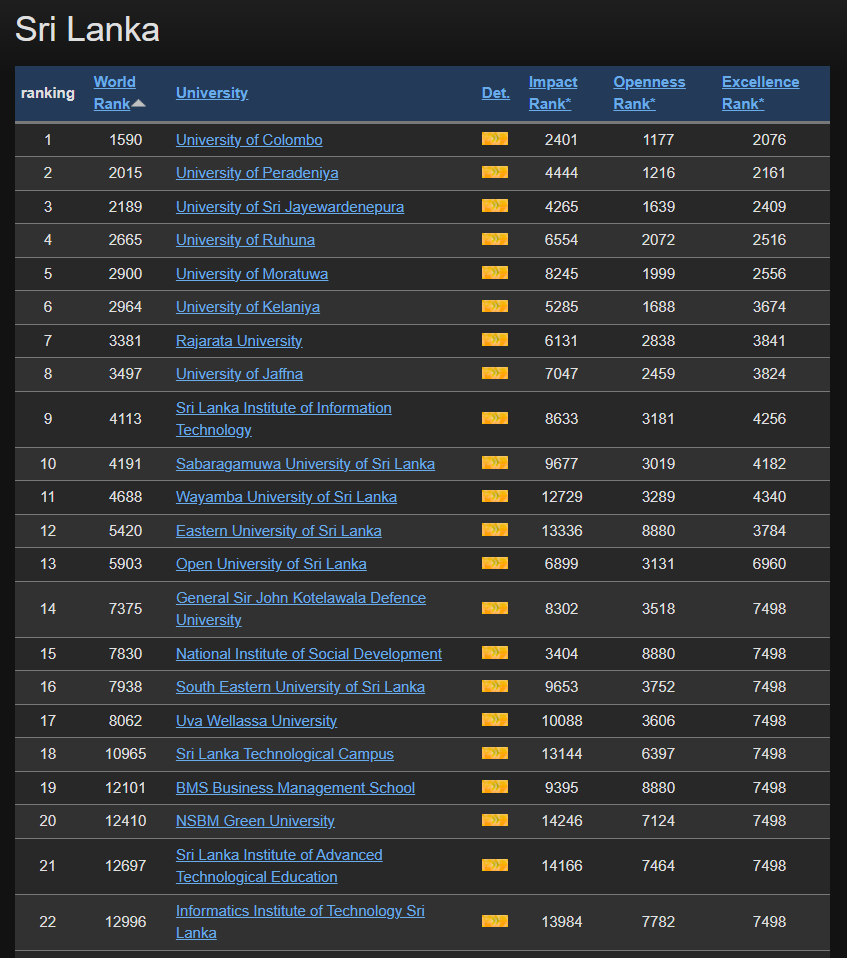Select Impact Rank value 12729

(x=562, y=497)
